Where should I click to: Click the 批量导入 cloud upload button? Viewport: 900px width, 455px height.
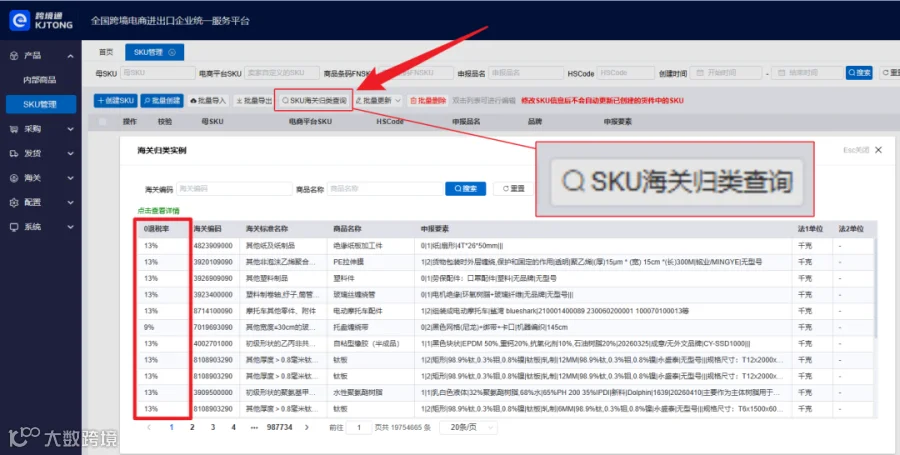(208, 100)
